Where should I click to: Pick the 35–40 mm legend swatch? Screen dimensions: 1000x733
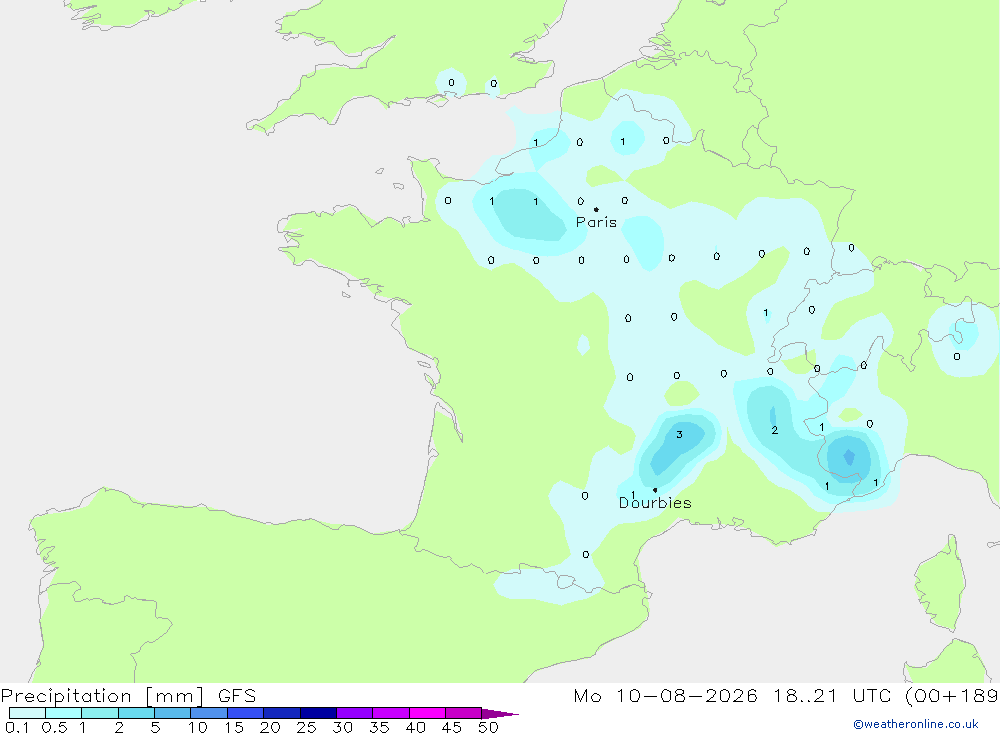click(x=391, y=713)
